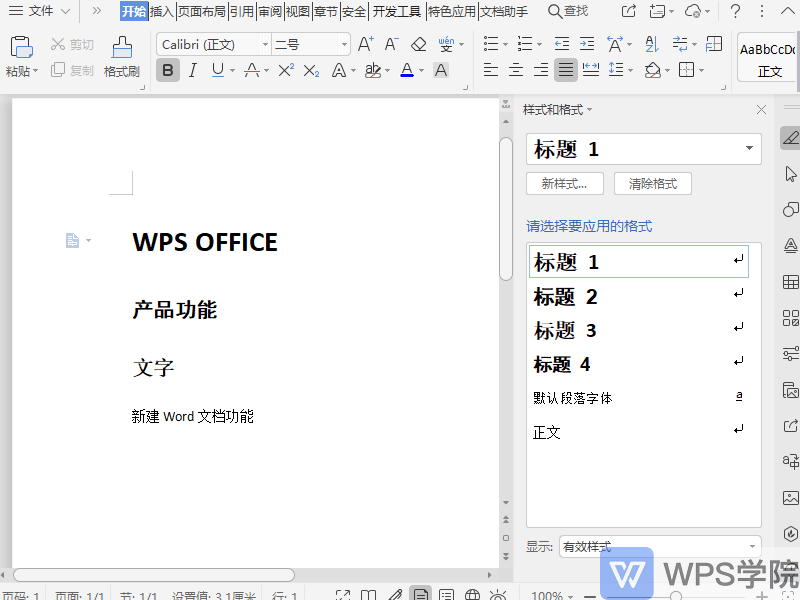Open the font size 二号 dropdown

pyautogui.click(x=344, y=44)
